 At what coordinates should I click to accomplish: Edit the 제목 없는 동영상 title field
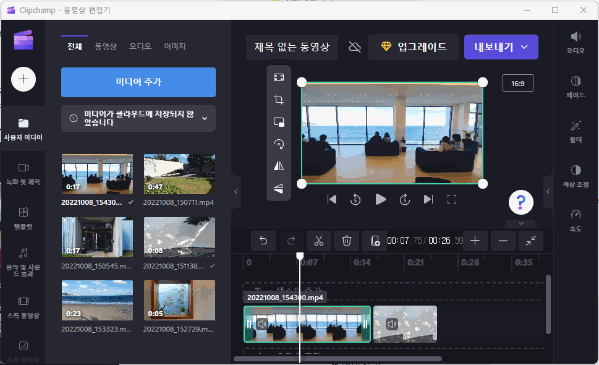(292, 47)
